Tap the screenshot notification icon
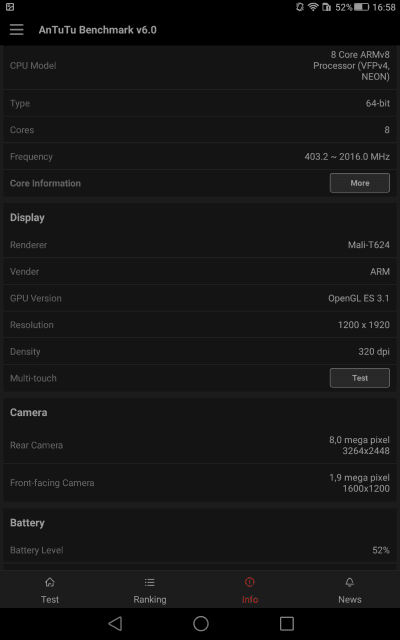The image size is (400, 640). click(x=10, y=7)
